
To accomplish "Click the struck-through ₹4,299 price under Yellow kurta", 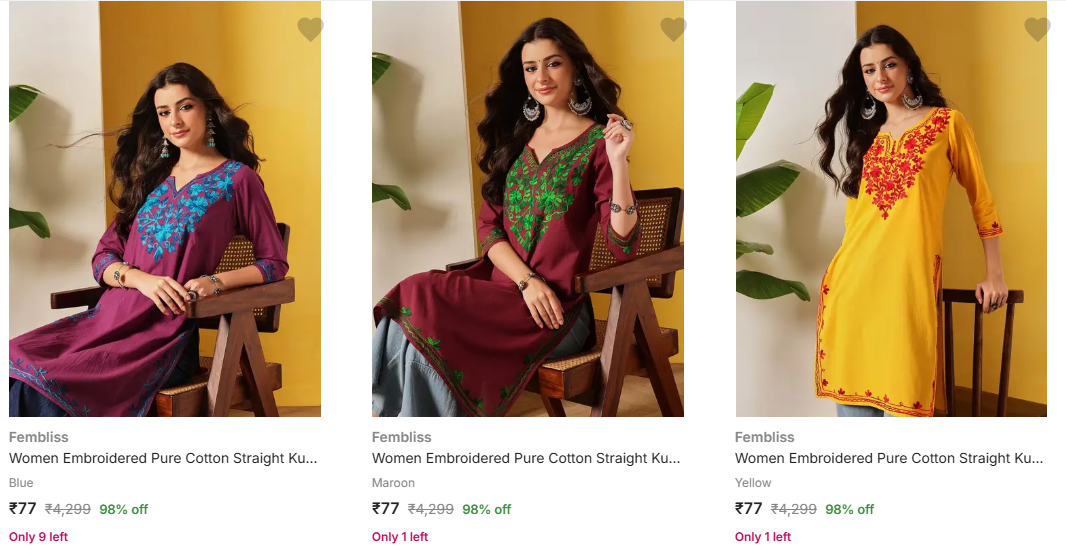I will [x=793, y=509].
